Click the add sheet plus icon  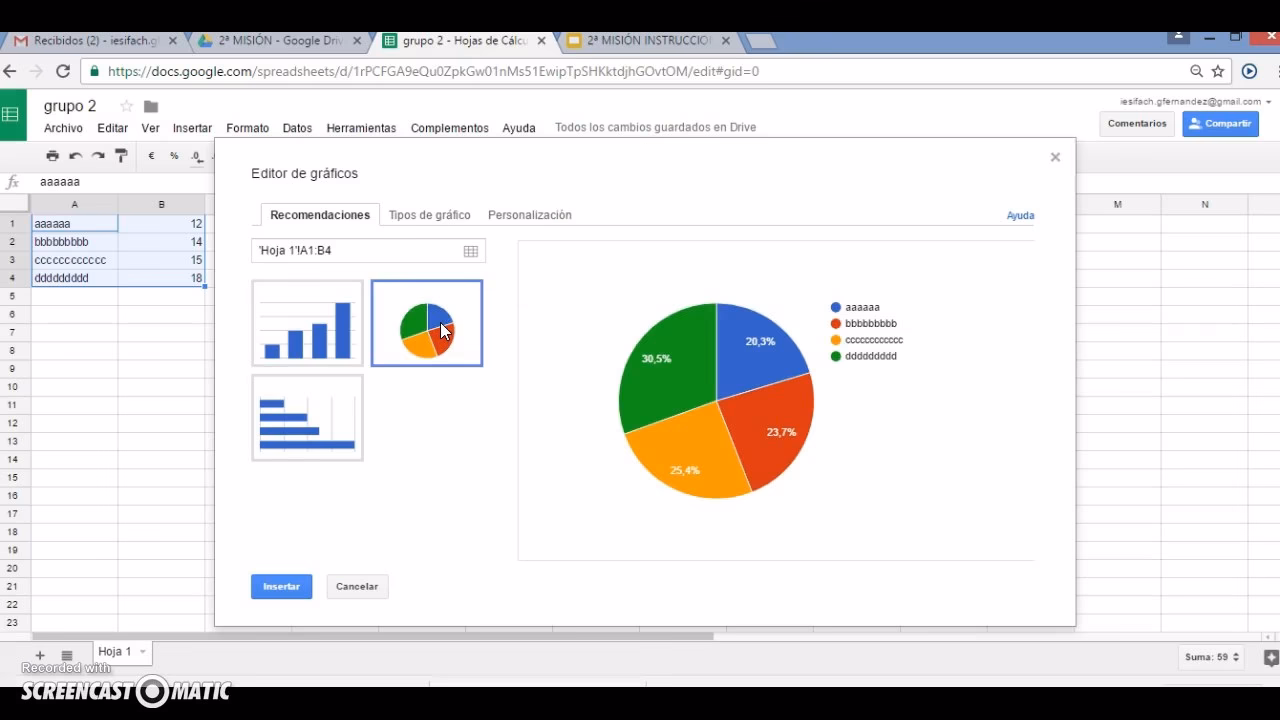coord(40,656)
